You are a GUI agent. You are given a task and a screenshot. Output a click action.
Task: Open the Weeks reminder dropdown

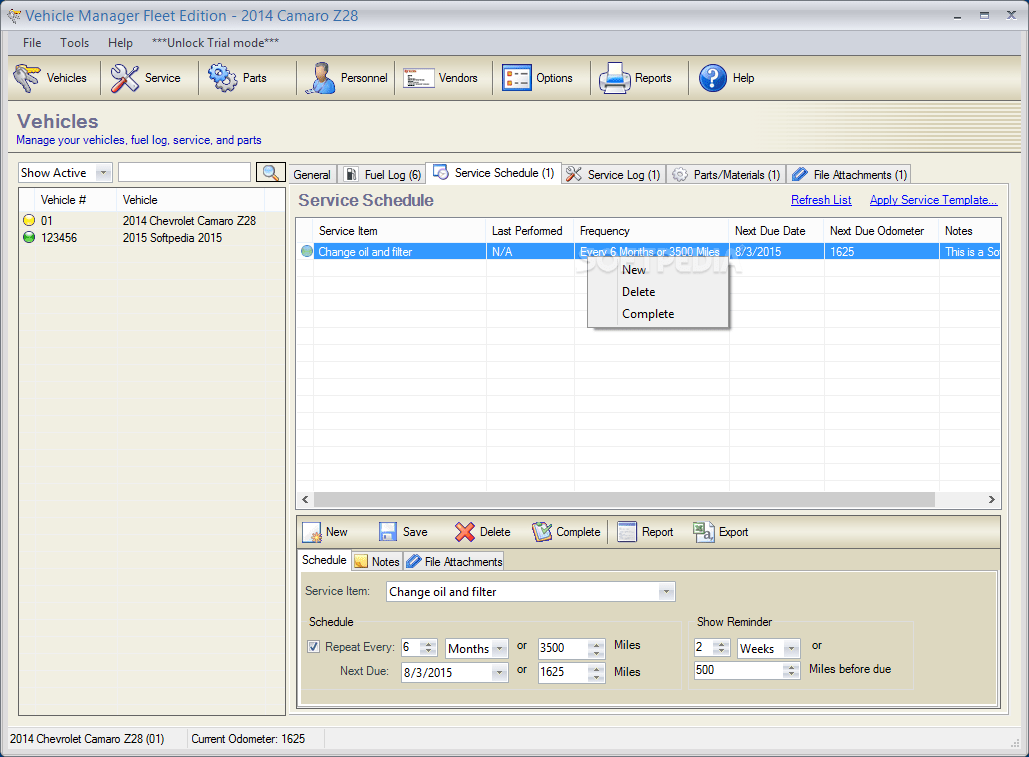click(x=790, y=647)
